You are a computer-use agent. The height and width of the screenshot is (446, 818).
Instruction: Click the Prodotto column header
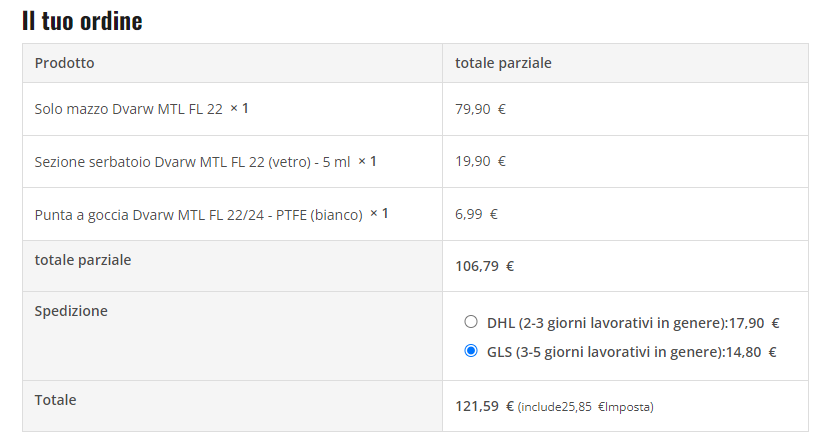click(x=65, y=63)
